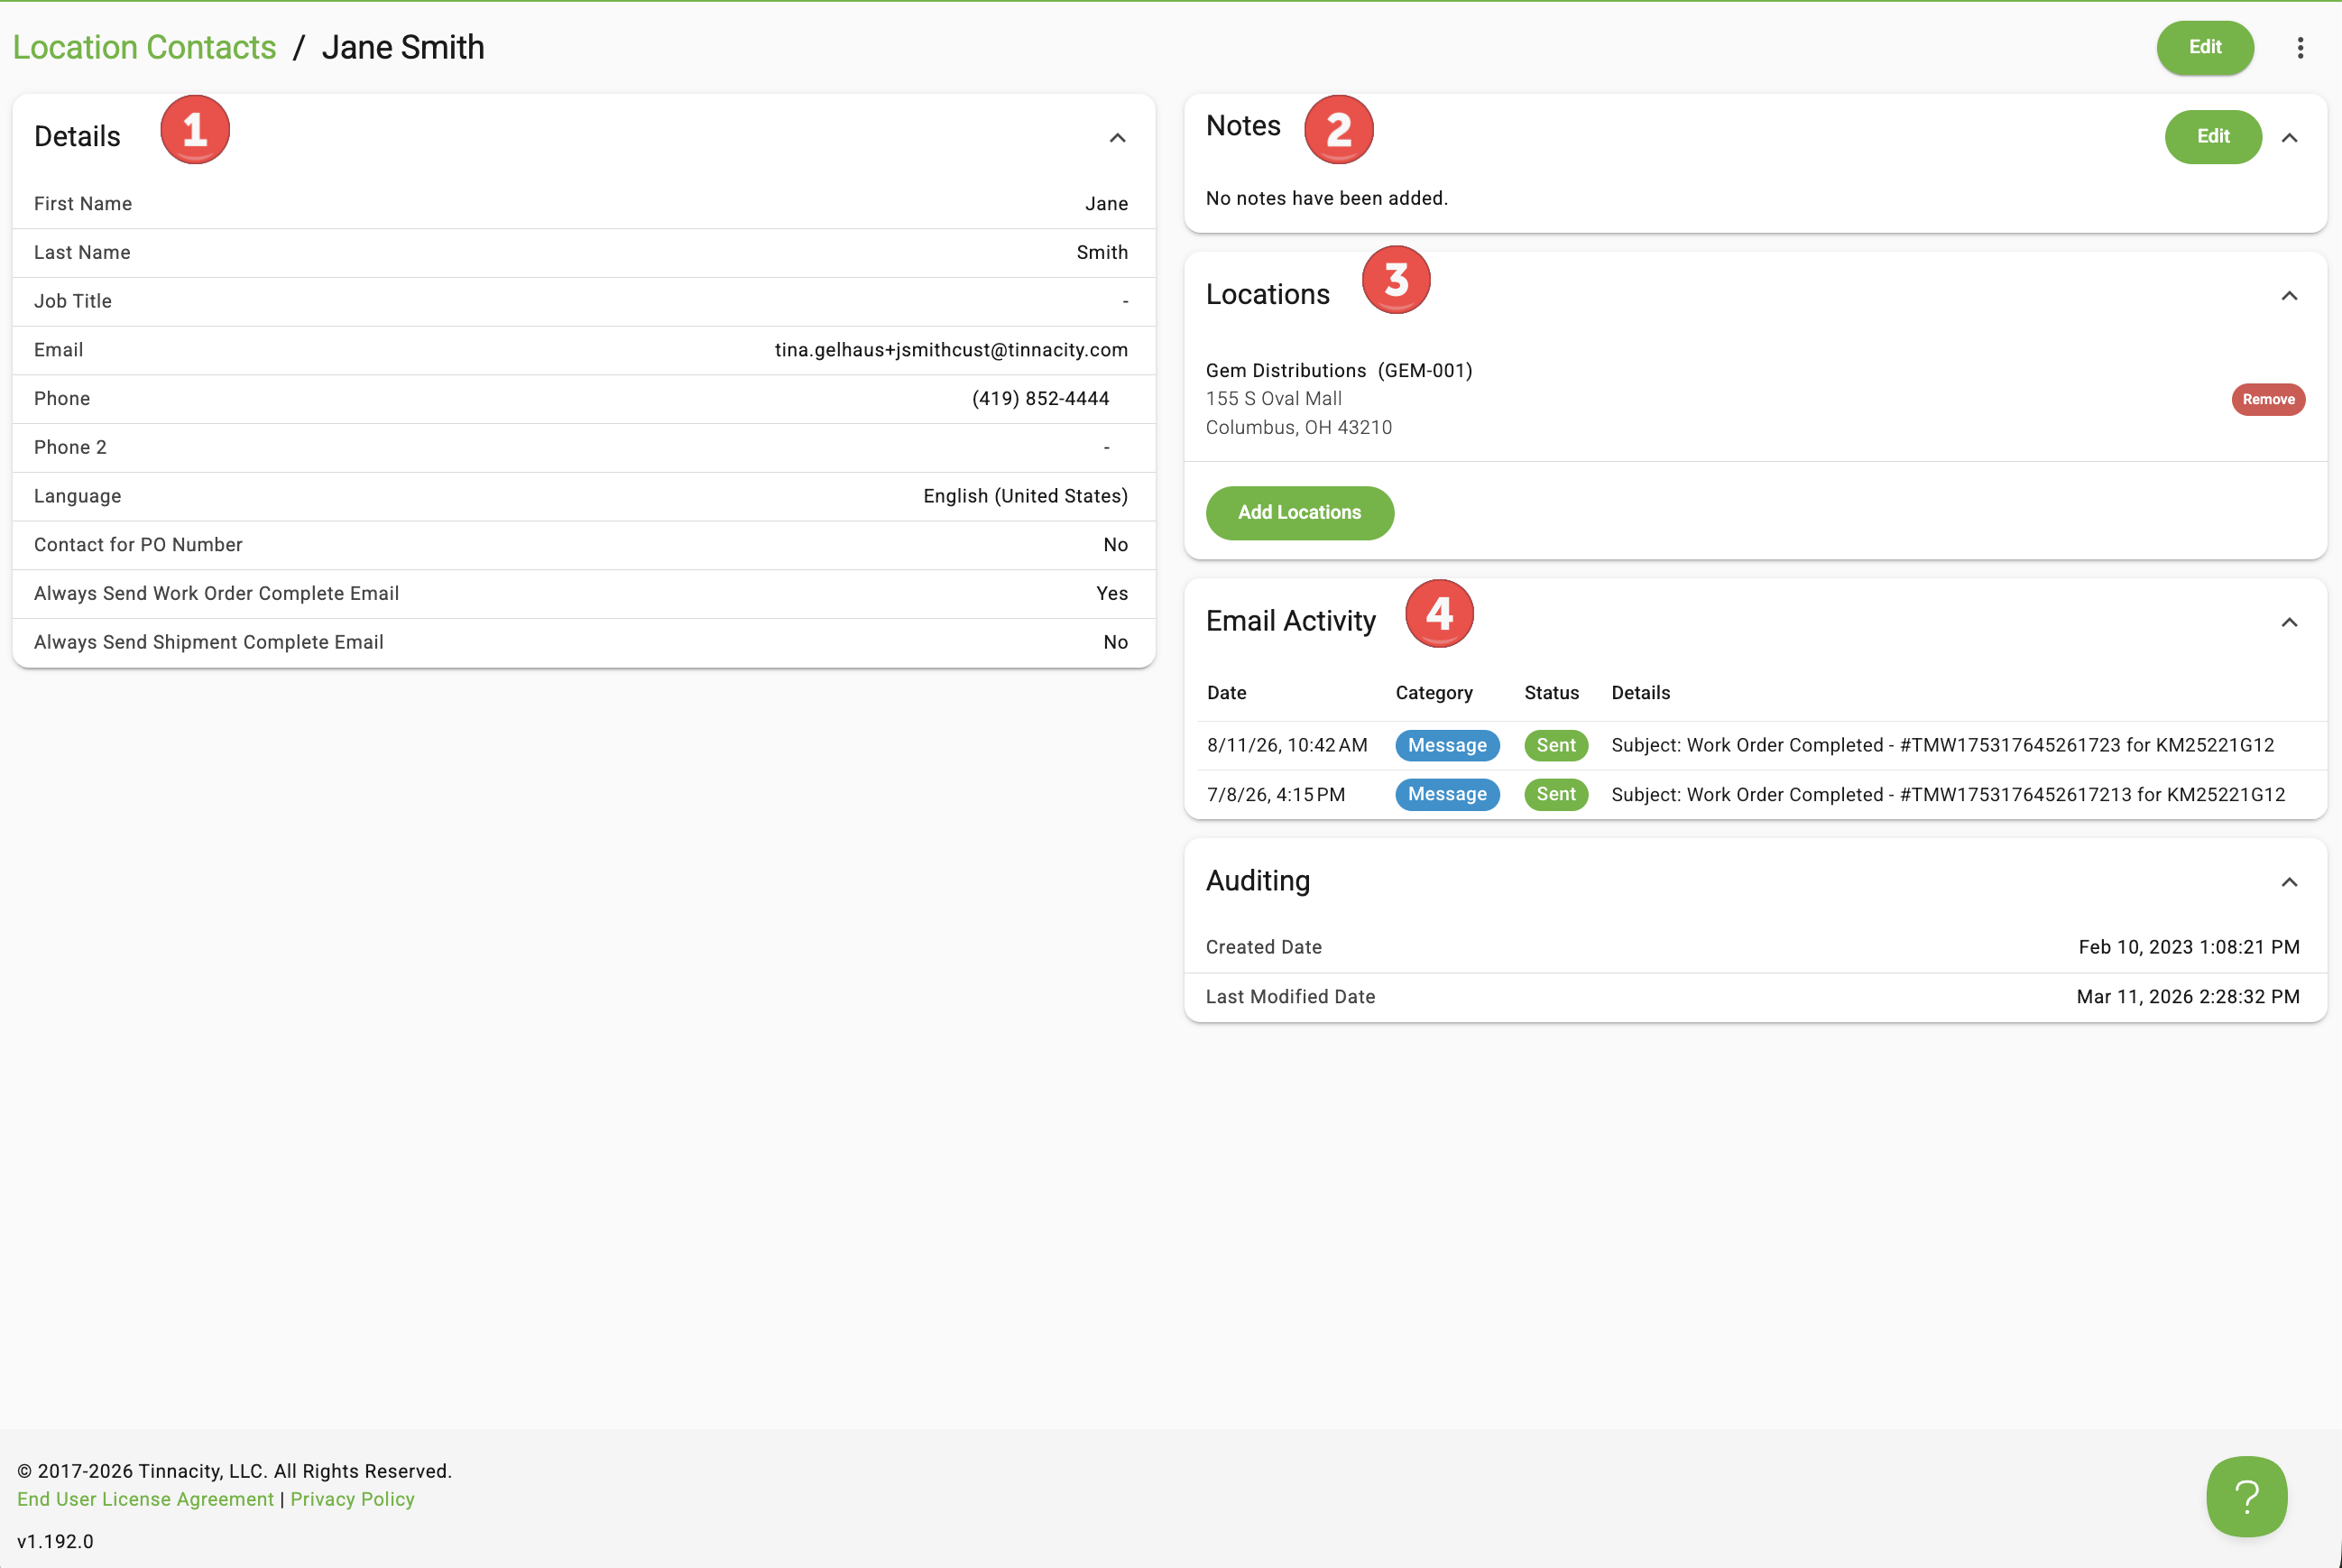Viewport: 2342px width, 1568px height.
Task: Open the three-dot more options menu
Action: 2300,47
